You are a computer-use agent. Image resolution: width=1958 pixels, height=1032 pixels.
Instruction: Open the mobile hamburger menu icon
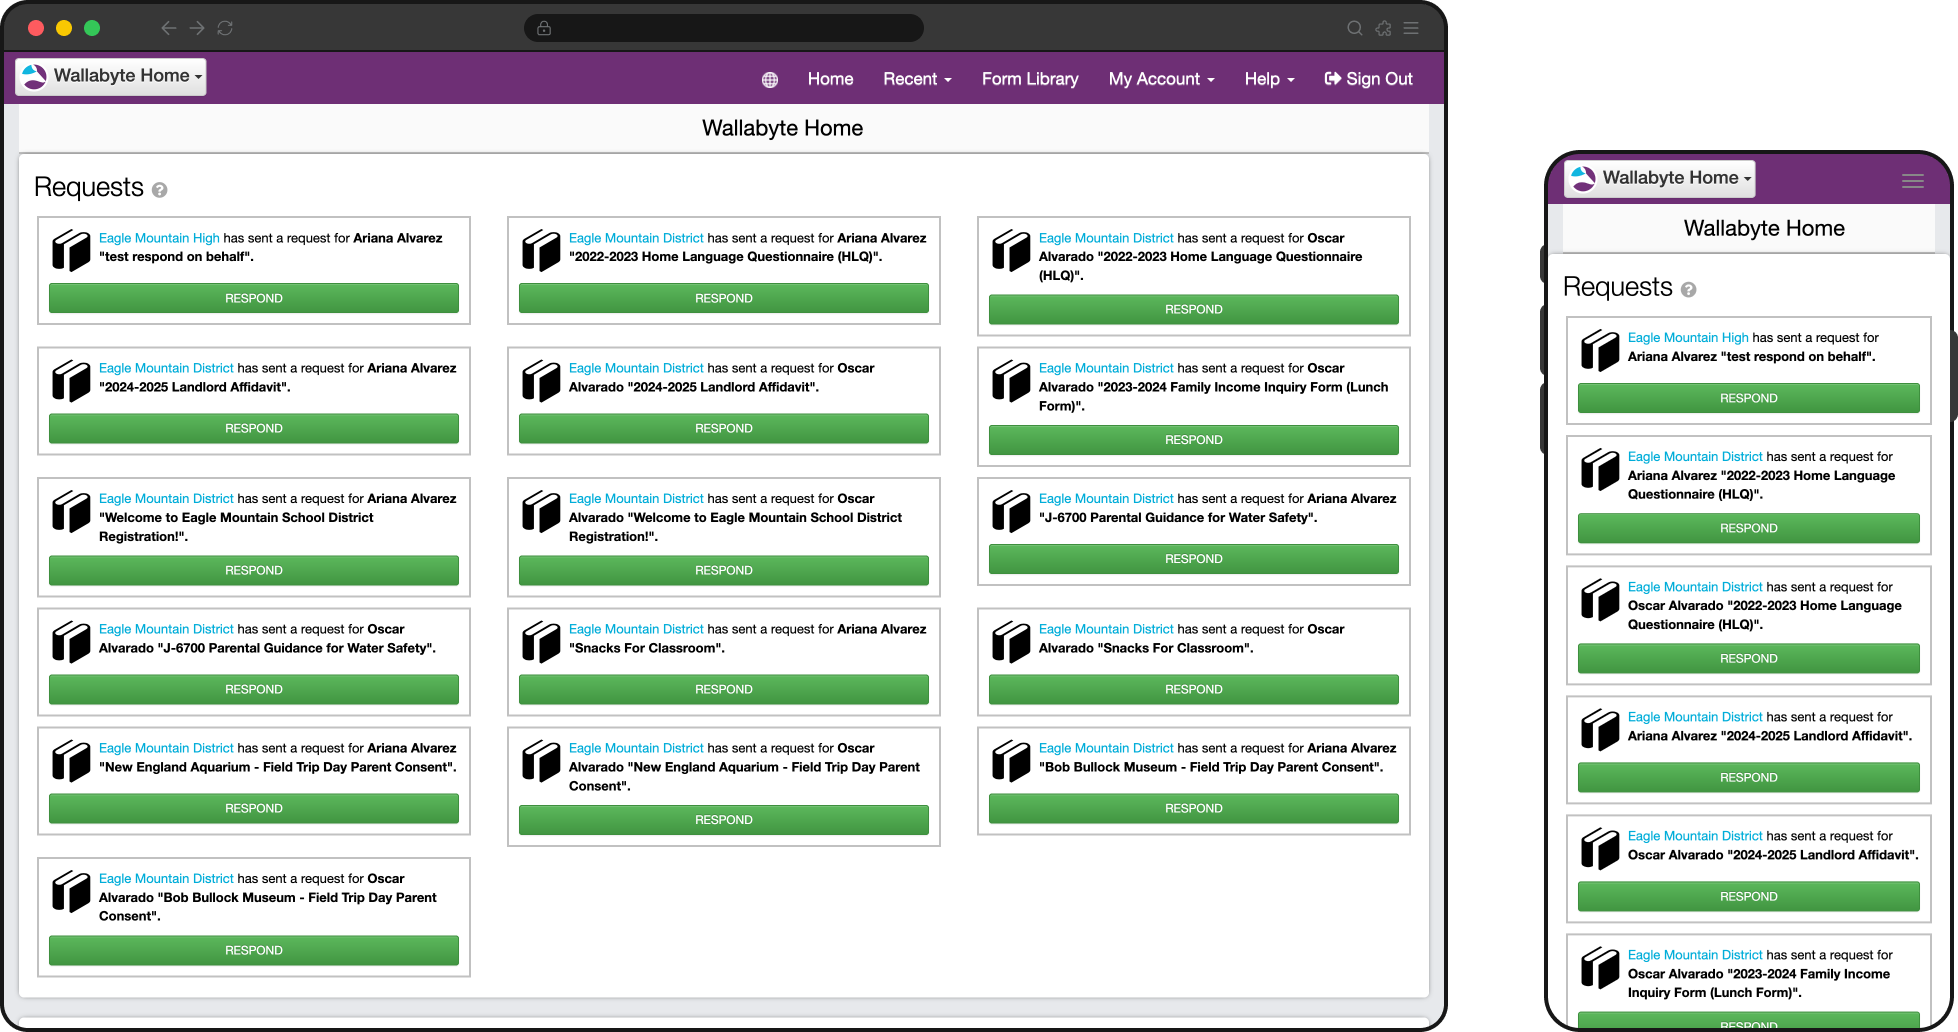pos(1912,181)
